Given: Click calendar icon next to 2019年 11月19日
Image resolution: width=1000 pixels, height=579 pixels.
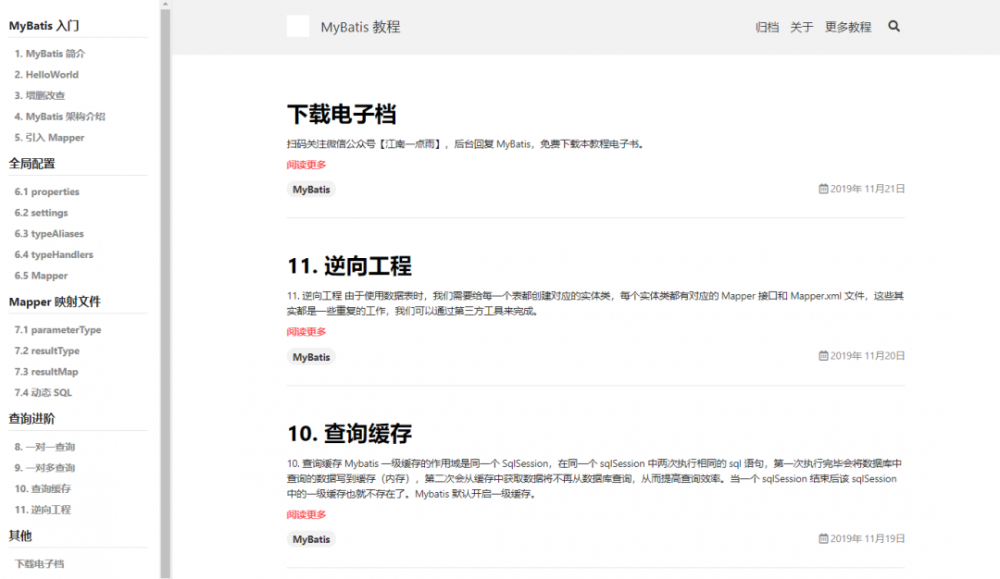Looking at the screenshot, I should coord(823,539).
